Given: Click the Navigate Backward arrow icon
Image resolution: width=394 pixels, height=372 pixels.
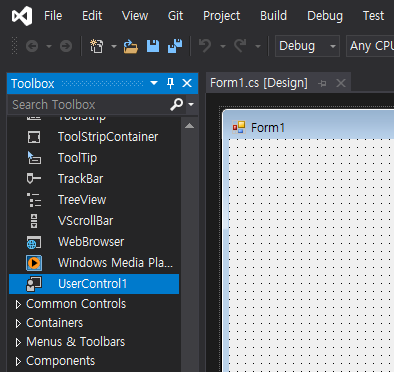Looking at the screenshot, I should point(32,46).
